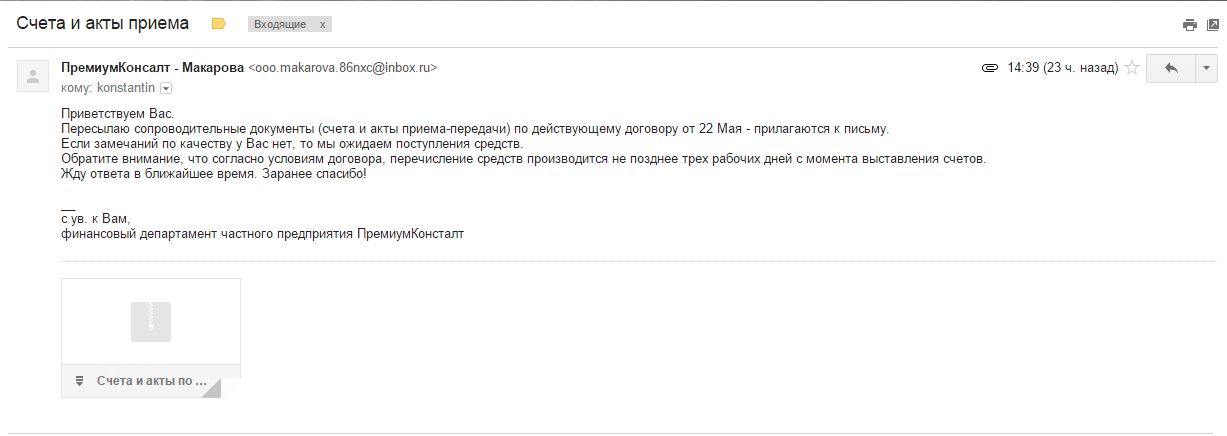
Task: Toggle the yellow importance marker
Action: point(219,24)
